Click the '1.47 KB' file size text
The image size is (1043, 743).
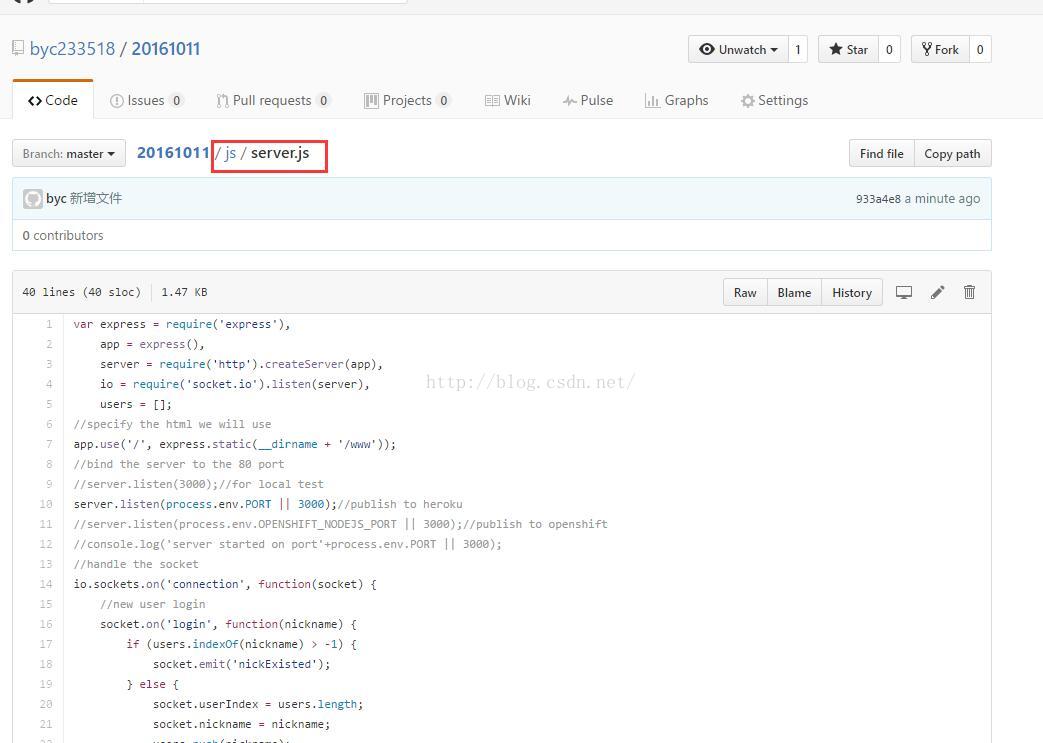[x=184, y=292]
